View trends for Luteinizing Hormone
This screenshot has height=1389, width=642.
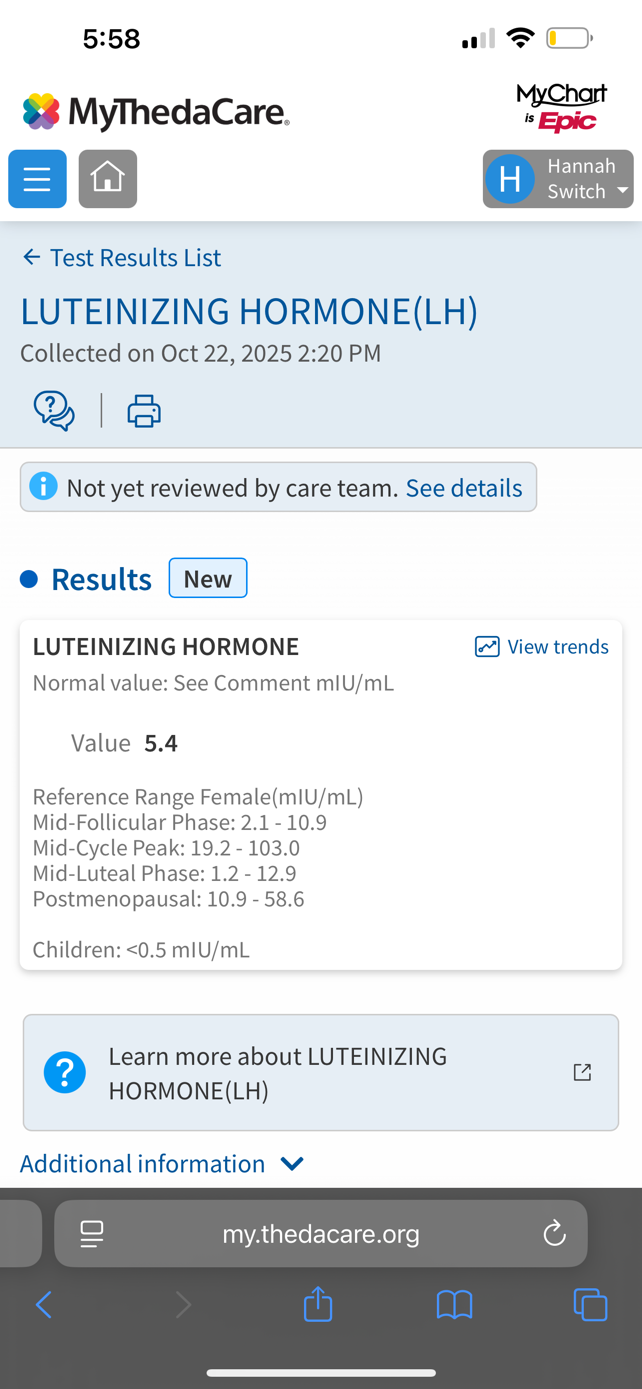pos(542,647)
